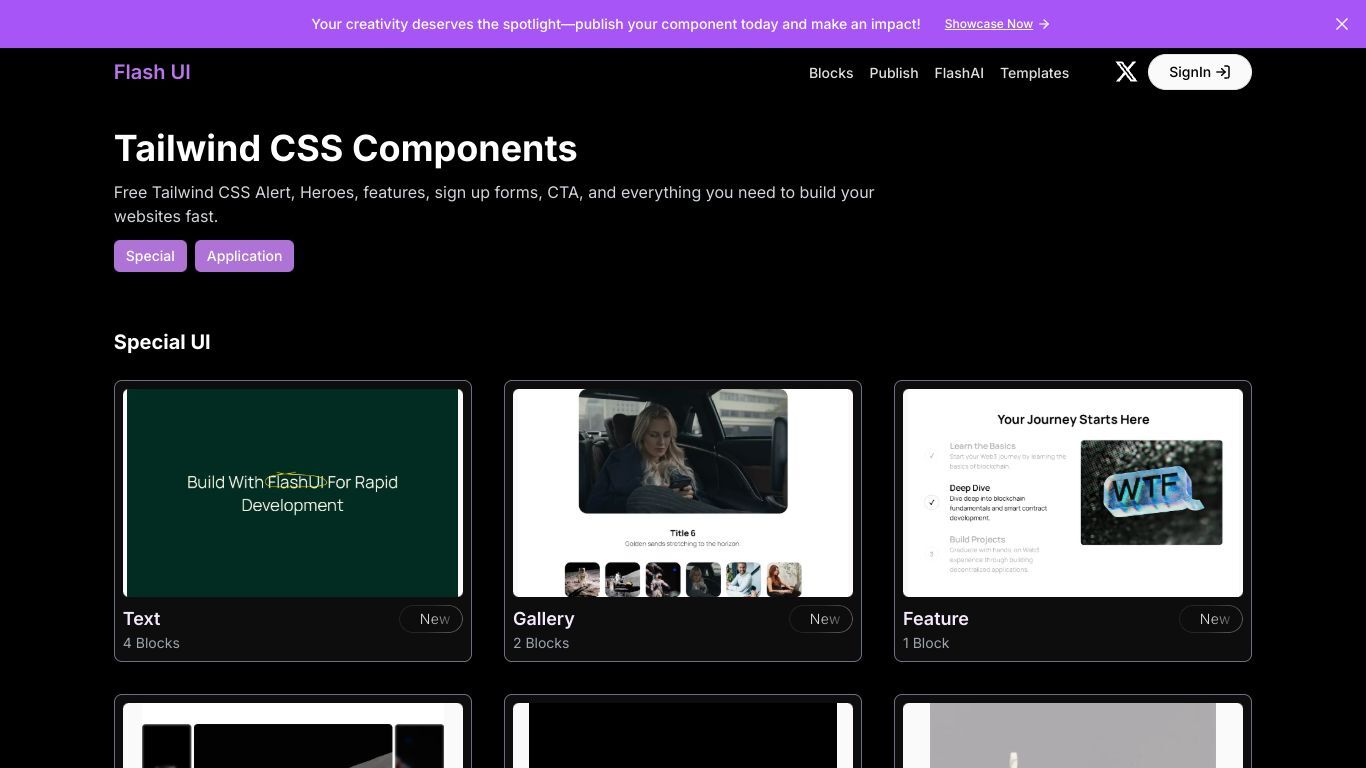The width and height of the screenshot is (1366, 768).
Task: Open the Feature component preview thumbnail
Action: coord(1073,493)
